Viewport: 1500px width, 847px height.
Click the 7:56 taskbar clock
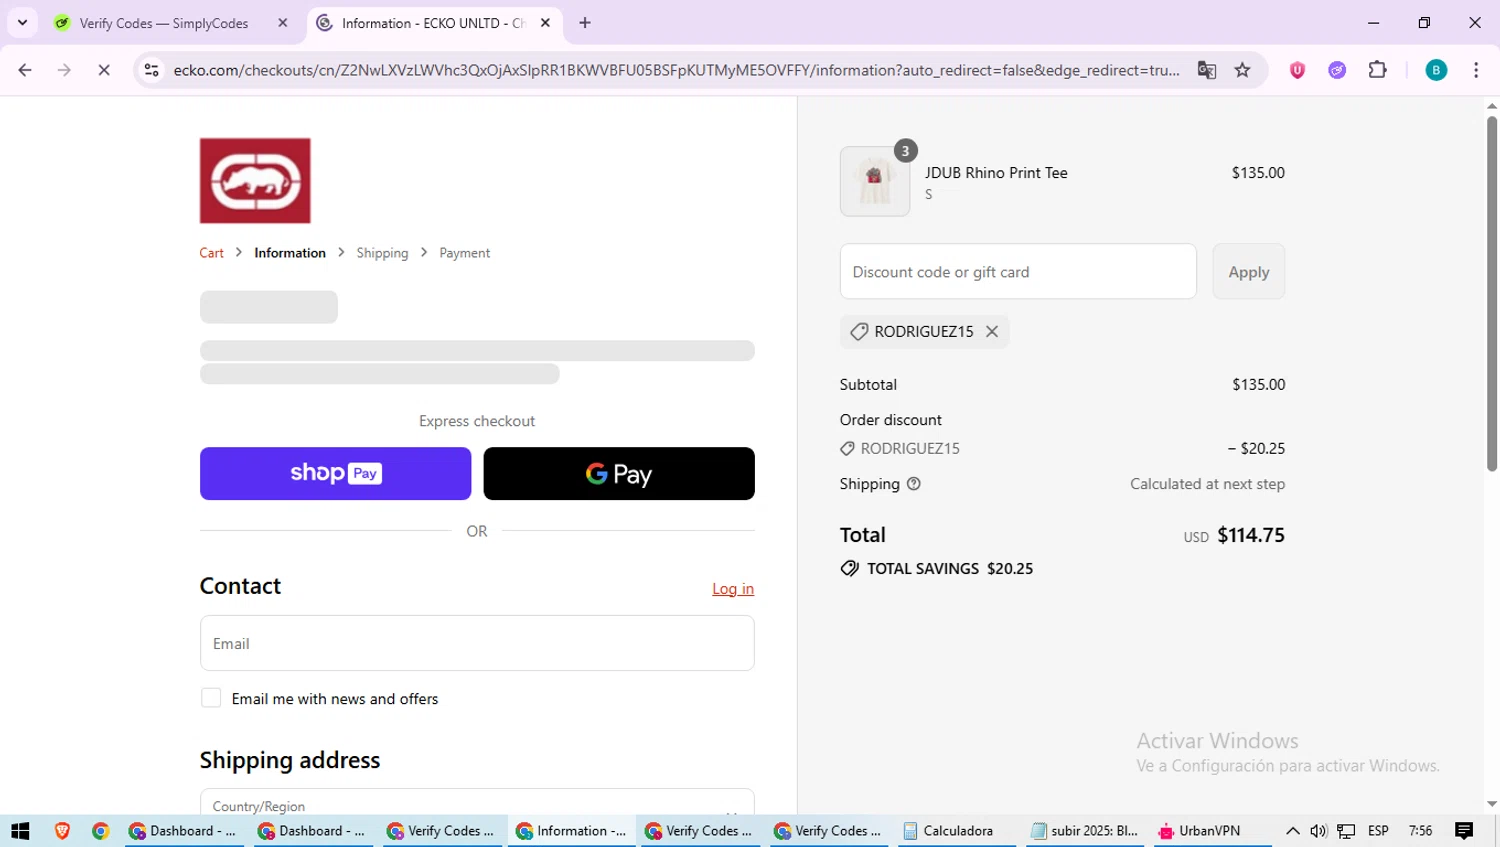coord(1420,831)
